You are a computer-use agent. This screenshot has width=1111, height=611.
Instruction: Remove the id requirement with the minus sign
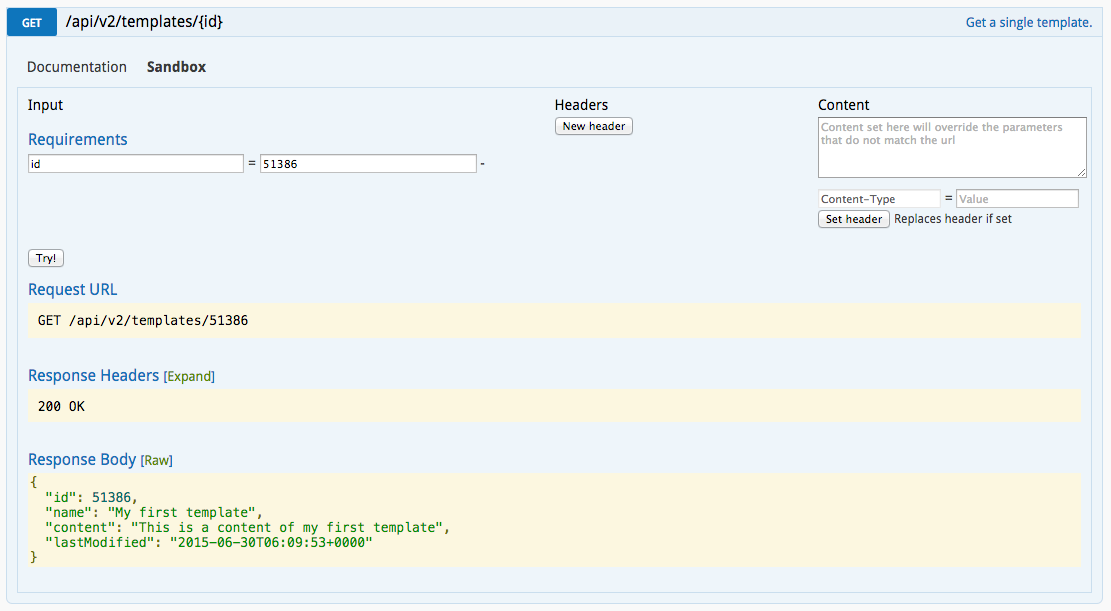click(483, 164)
